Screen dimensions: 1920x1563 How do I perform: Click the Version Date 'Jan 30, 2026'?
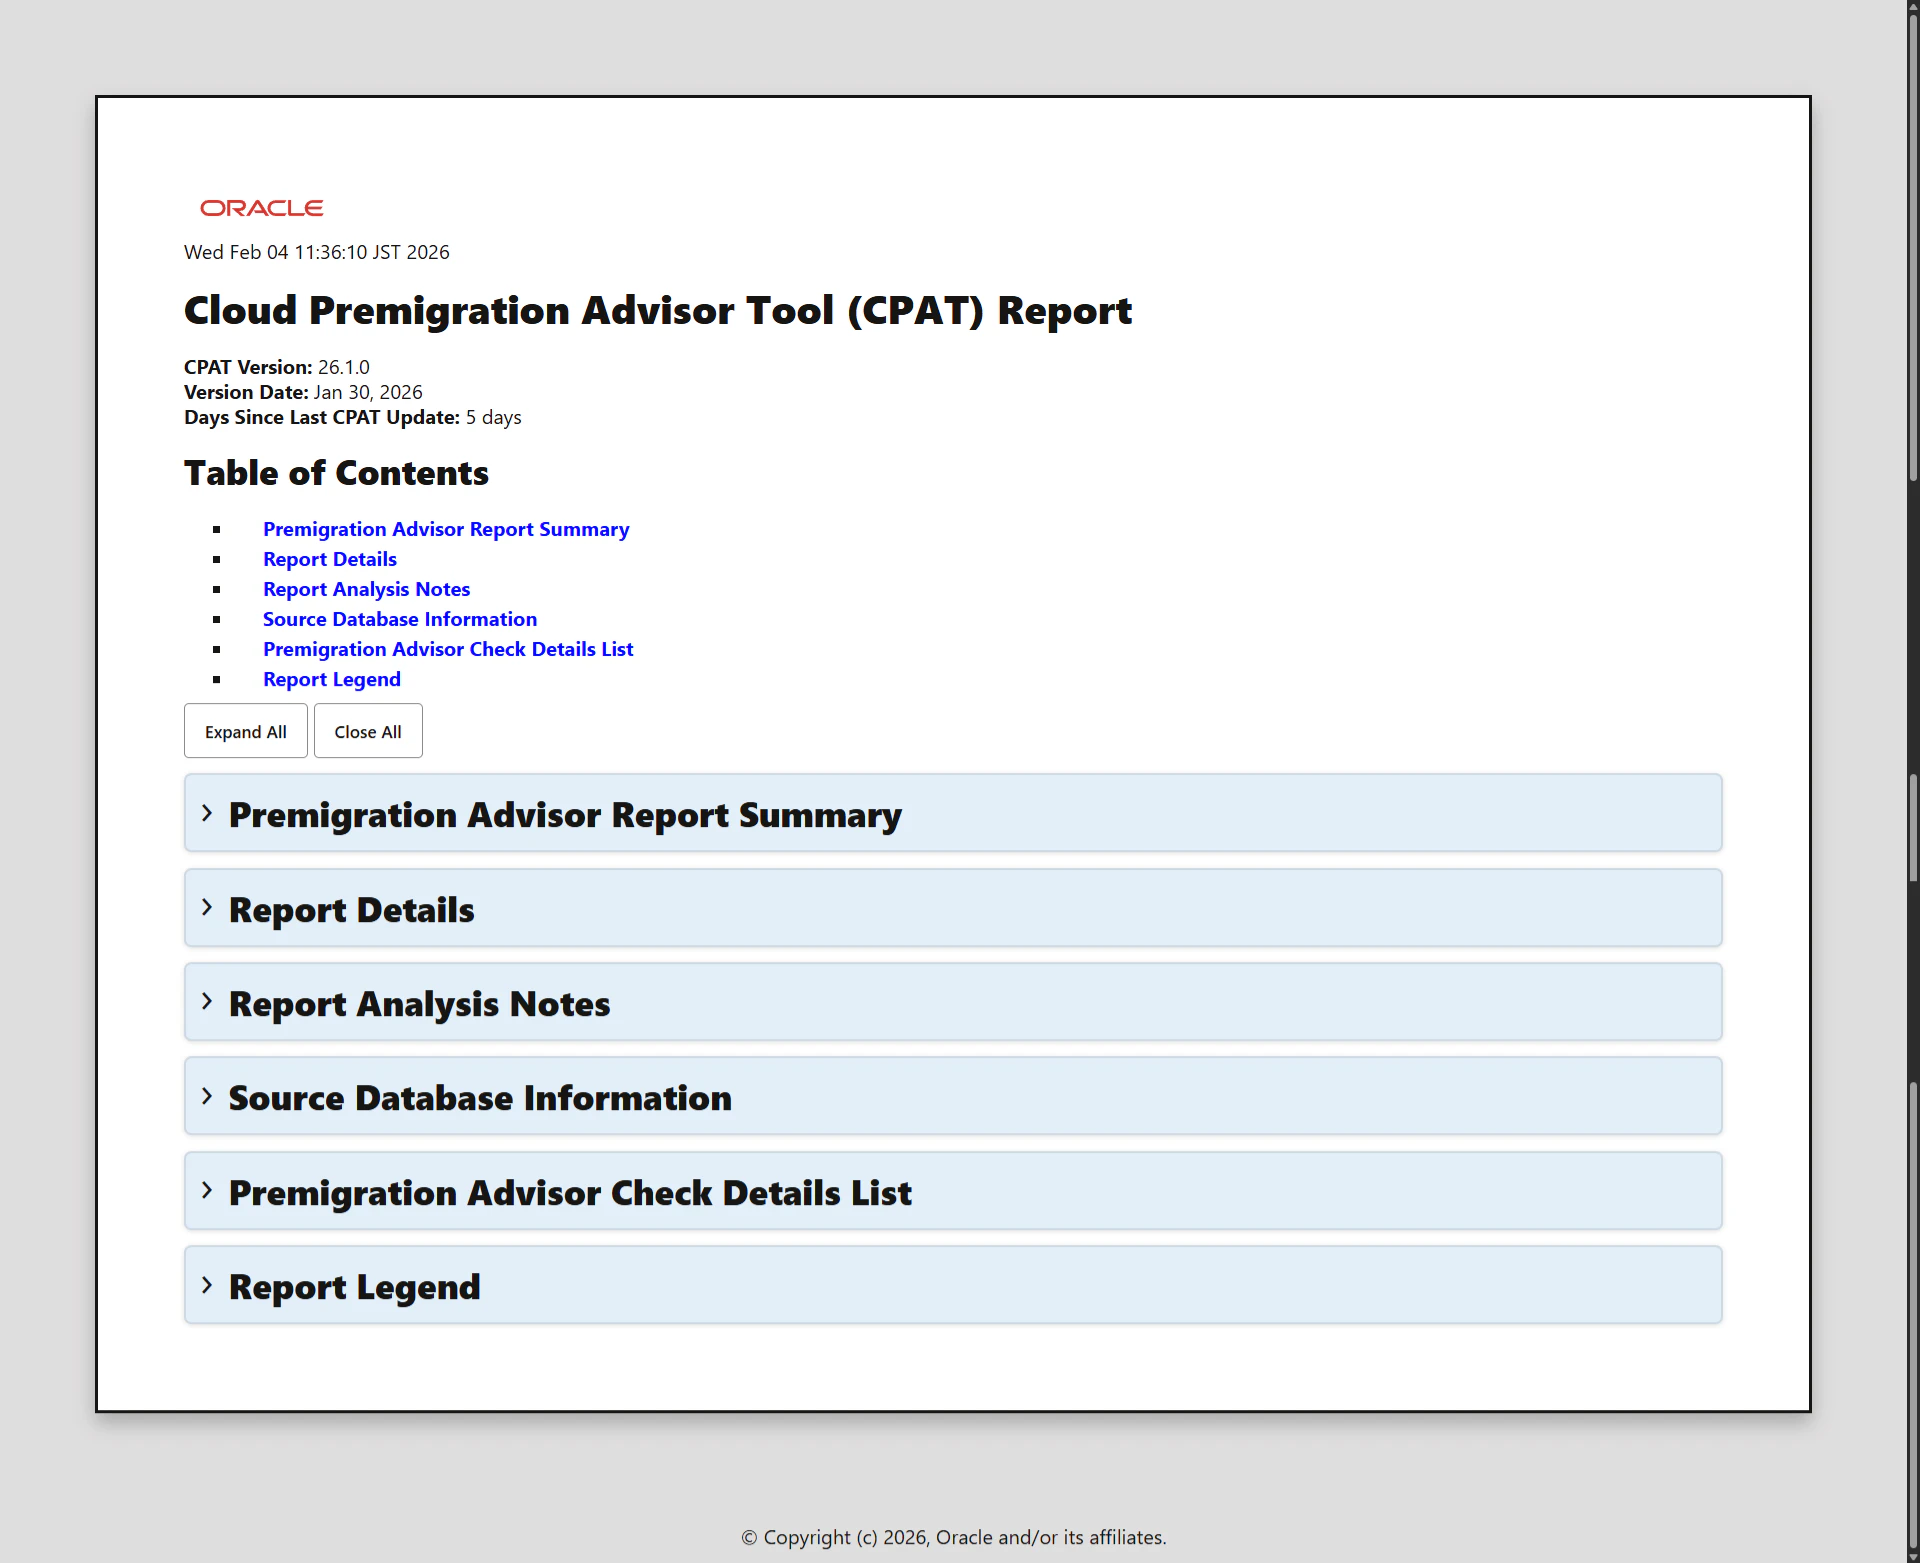coord(368,392)
